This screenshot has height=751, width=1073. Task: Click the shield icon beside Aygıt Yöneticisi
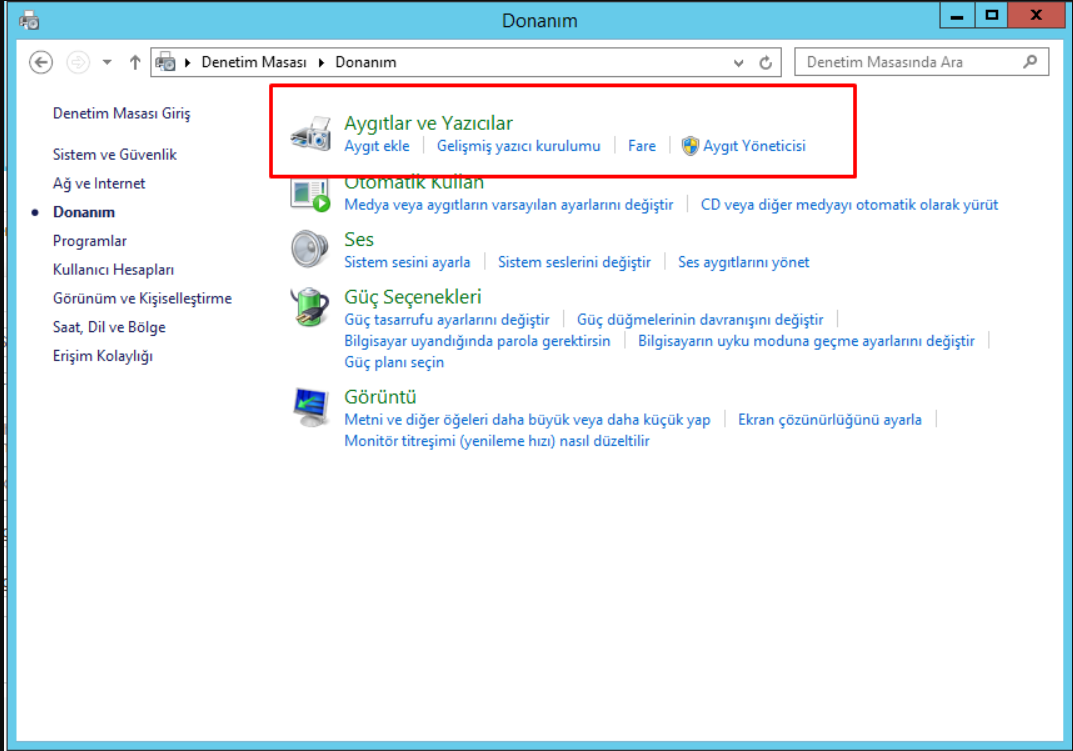pyautogui.click(x=690, y=146)
